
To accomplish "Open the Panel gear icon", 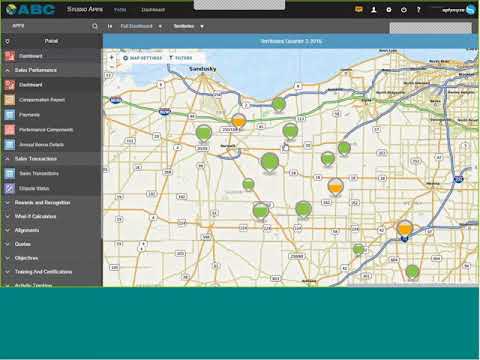I will tap(7, 41).
